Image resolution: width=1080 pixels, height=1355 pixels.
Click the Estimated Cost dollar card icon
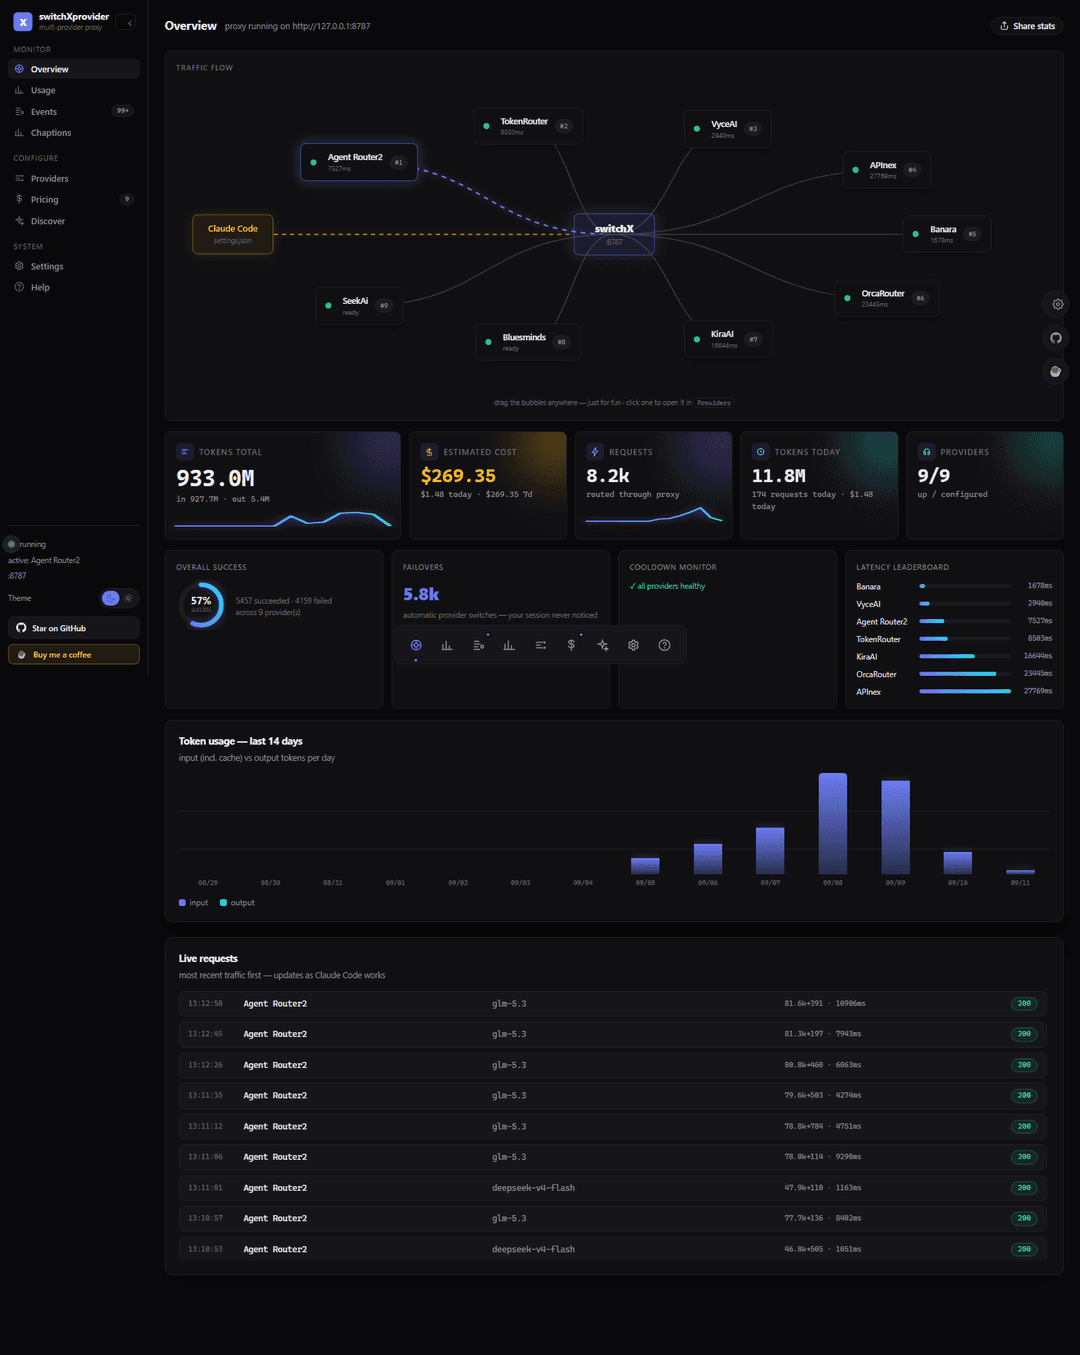click(x=429, y=452)
